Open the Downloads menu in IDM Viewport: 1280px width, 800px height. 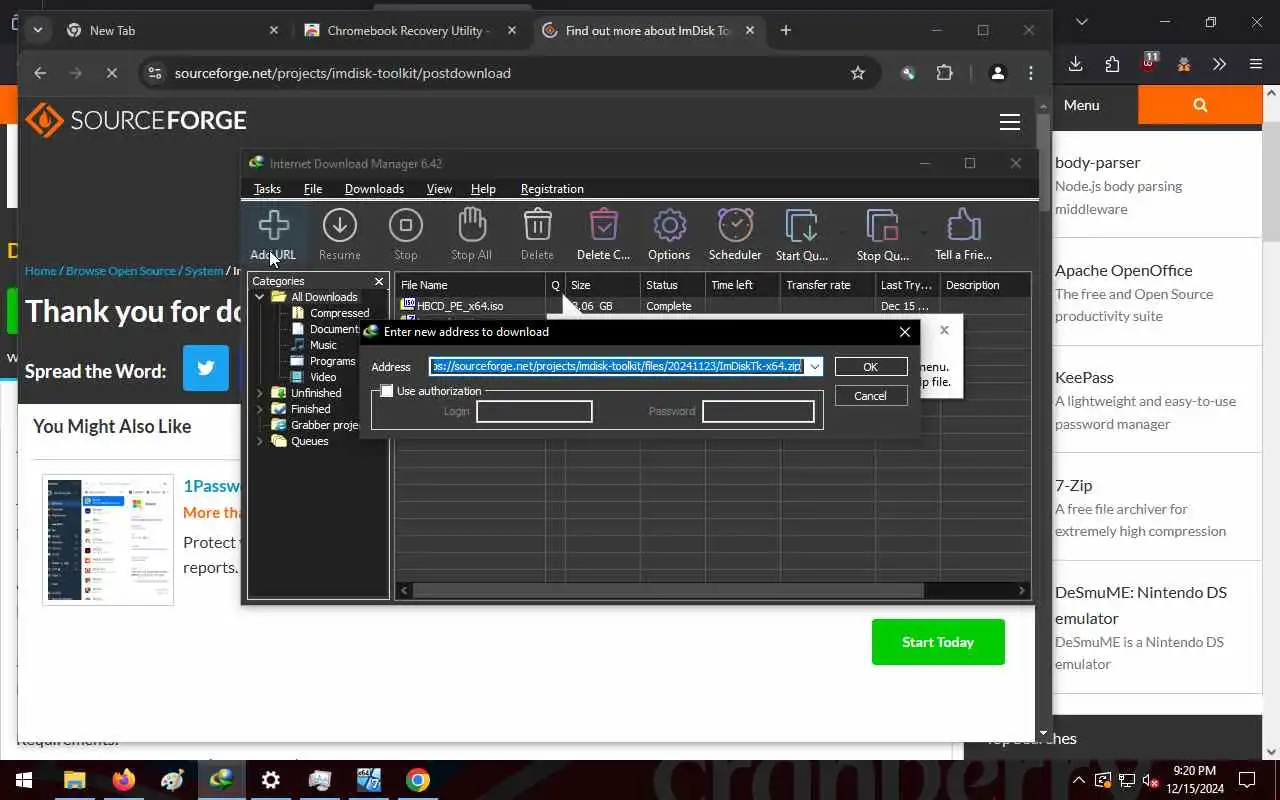374,189
